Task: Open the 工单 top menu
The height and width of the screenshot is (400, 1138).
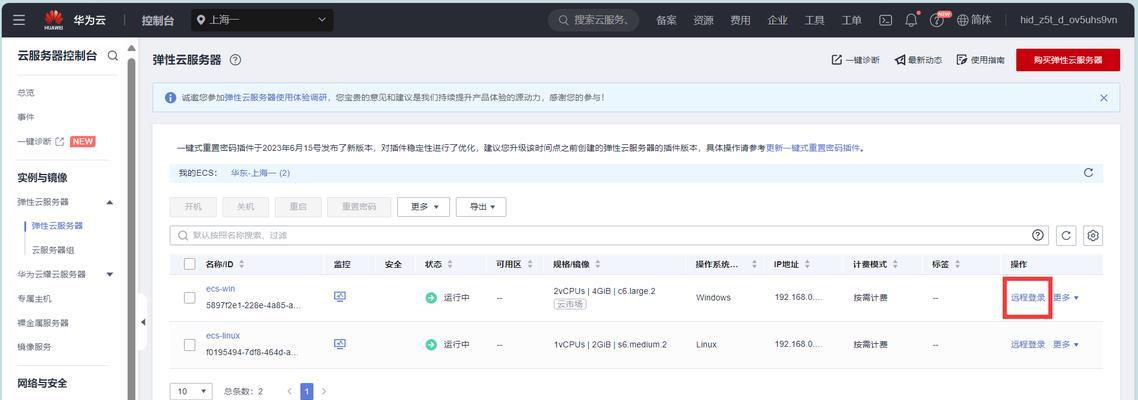Action: pos(851,20)
